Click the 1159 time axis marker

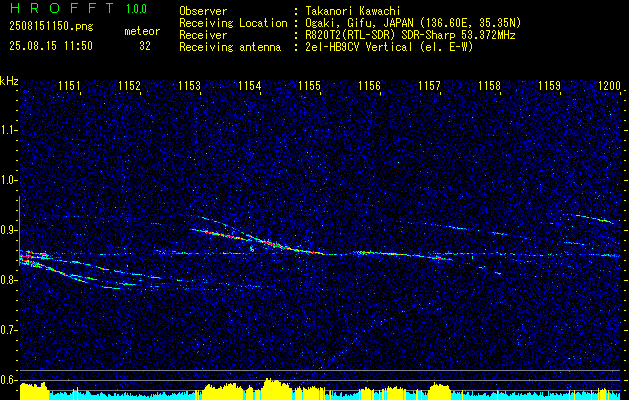tap(549, 86)
